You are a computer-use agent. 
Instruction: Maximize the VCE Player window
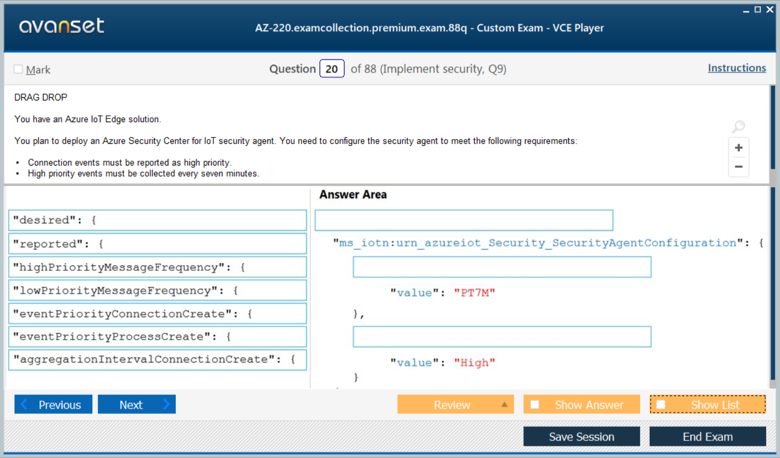758,9
